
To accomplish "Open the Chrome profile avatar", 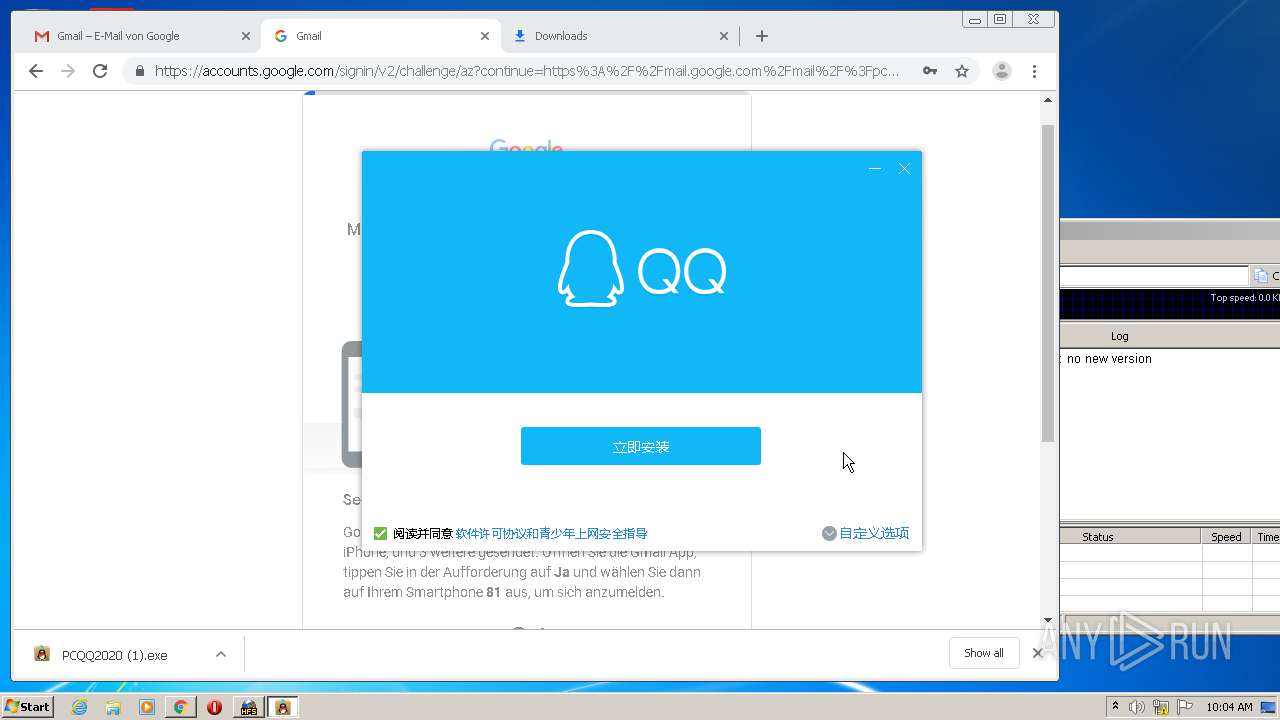I will [x=1002, y=71].
